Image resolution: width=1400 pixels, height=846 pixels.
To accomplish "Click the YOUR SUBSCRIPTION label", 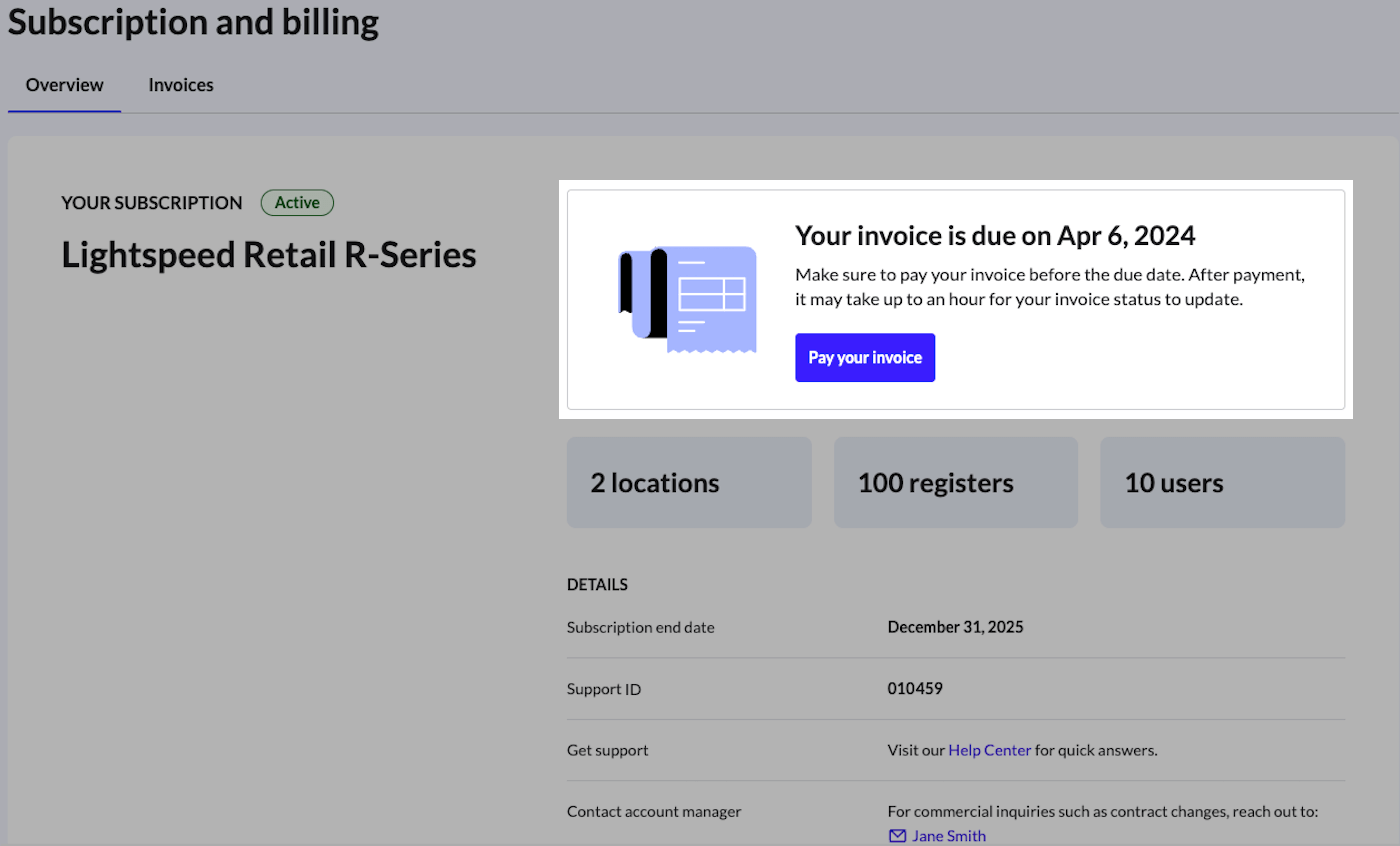I will pos(152,203).
